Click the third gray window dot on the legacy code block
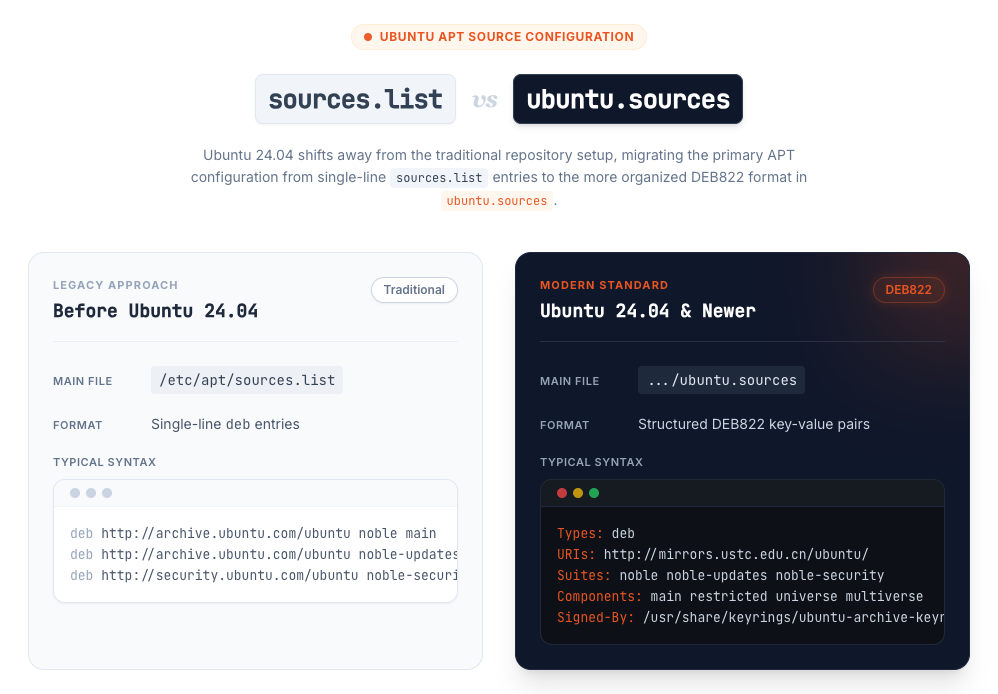The height and width of the screenshot is (694, 998). coord(108,492)
